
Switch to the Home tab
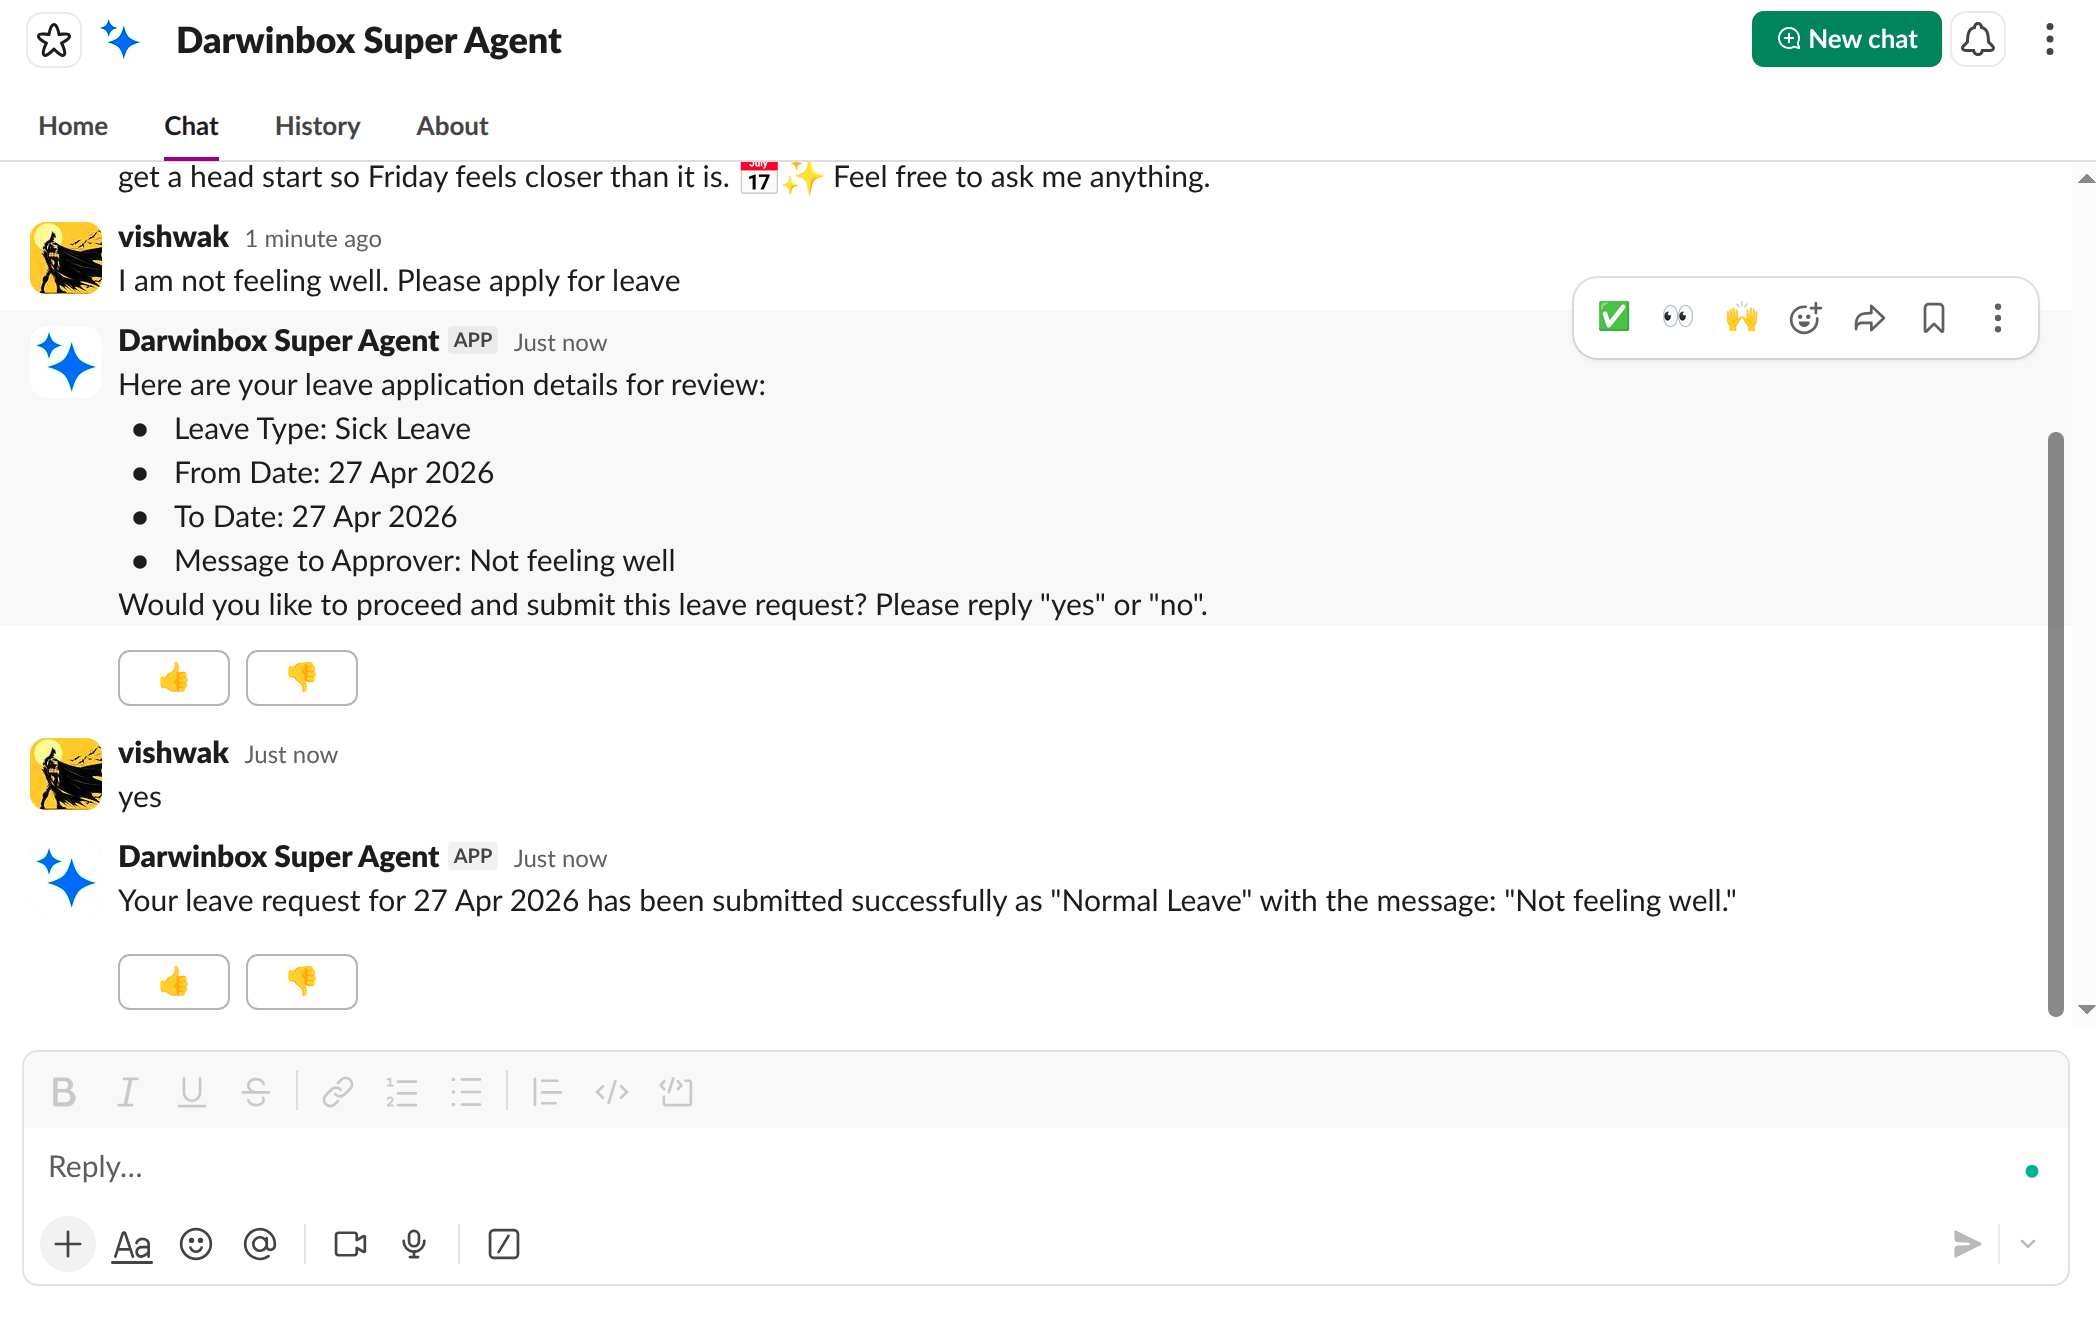pyautogui.click(x=73, y=126)
